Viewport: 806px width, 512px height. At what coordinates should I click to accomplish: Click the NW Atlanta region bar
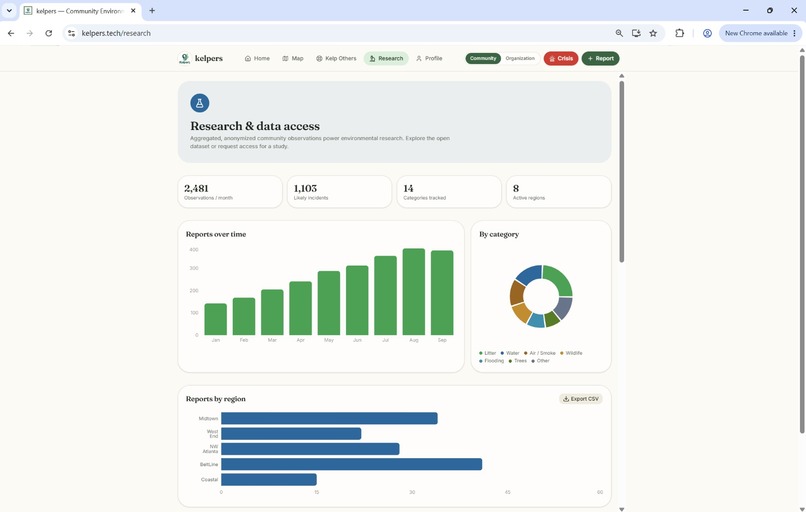(x=310, y=449)
